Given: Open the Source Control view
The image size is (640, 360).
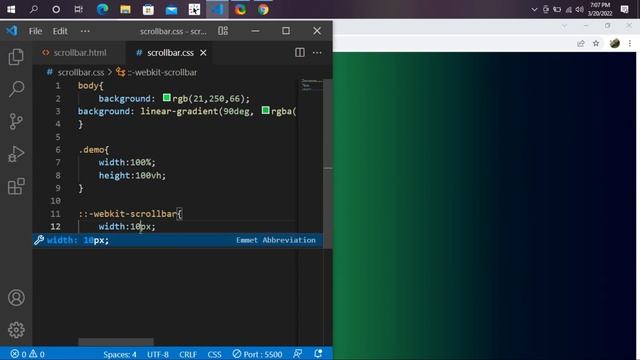Looking at the screenshot, I should 16,121.
